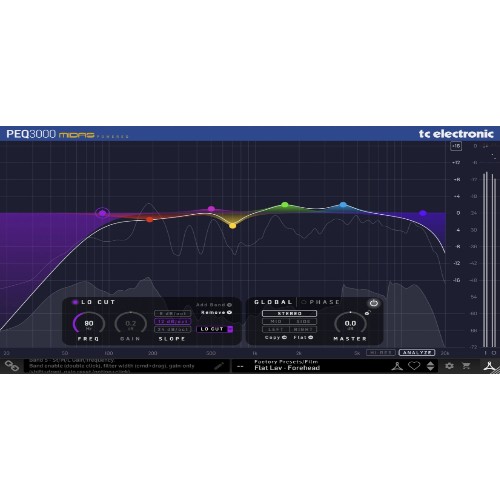Favorite the preset with the heart icon

tap(414, 366)
